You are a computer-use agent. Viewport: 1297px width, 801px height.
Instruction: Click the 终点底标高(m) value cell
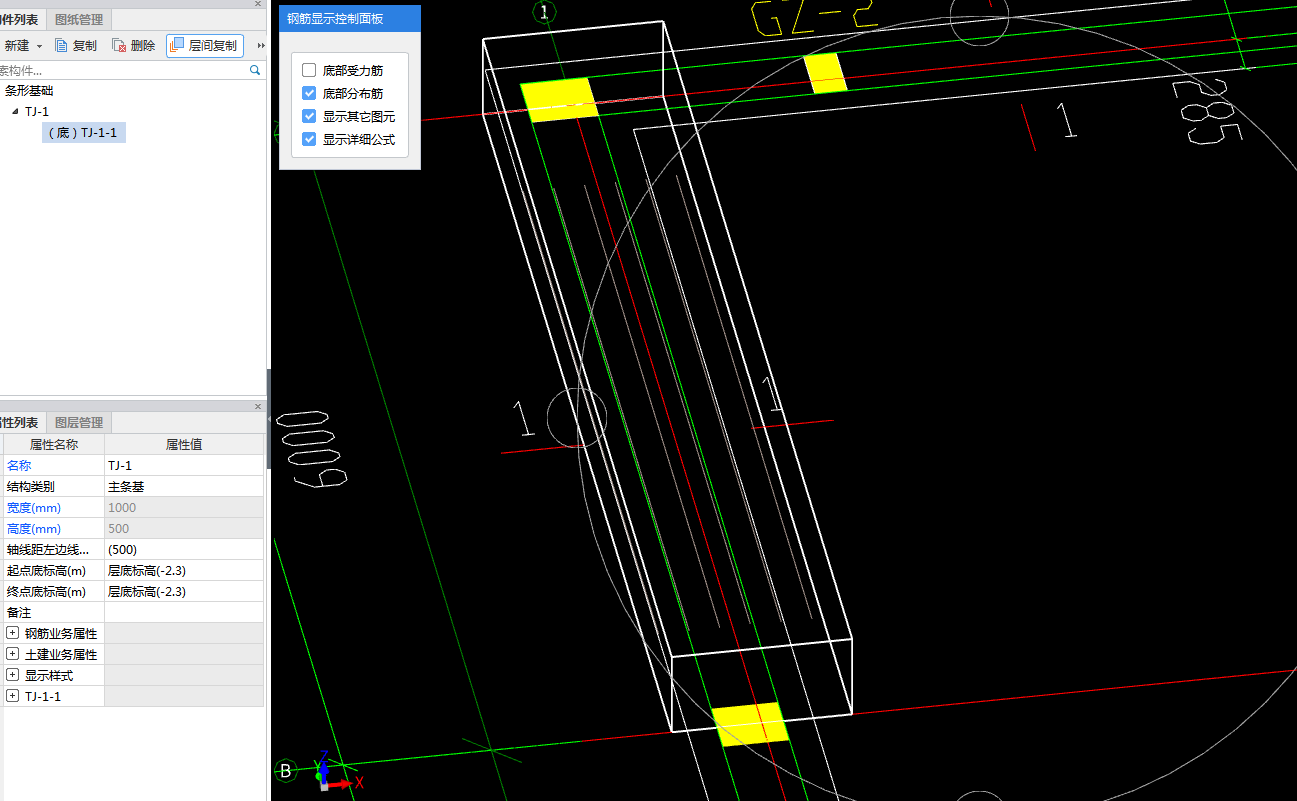[184, 591]
